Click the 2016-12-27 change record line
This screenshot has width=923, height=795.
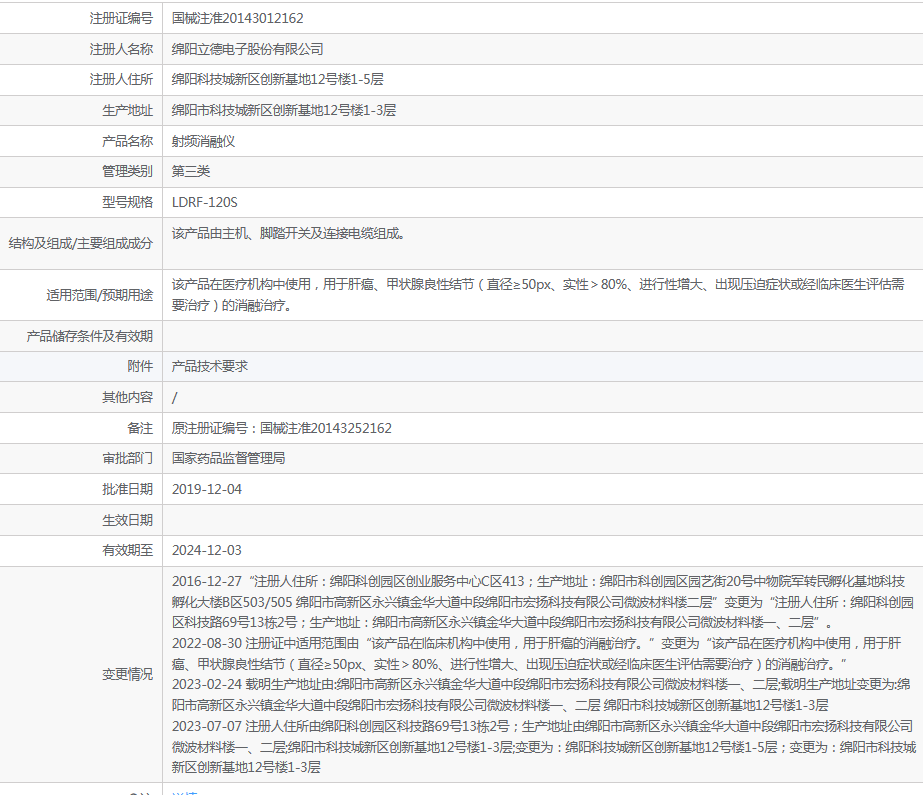coord(542,602)
